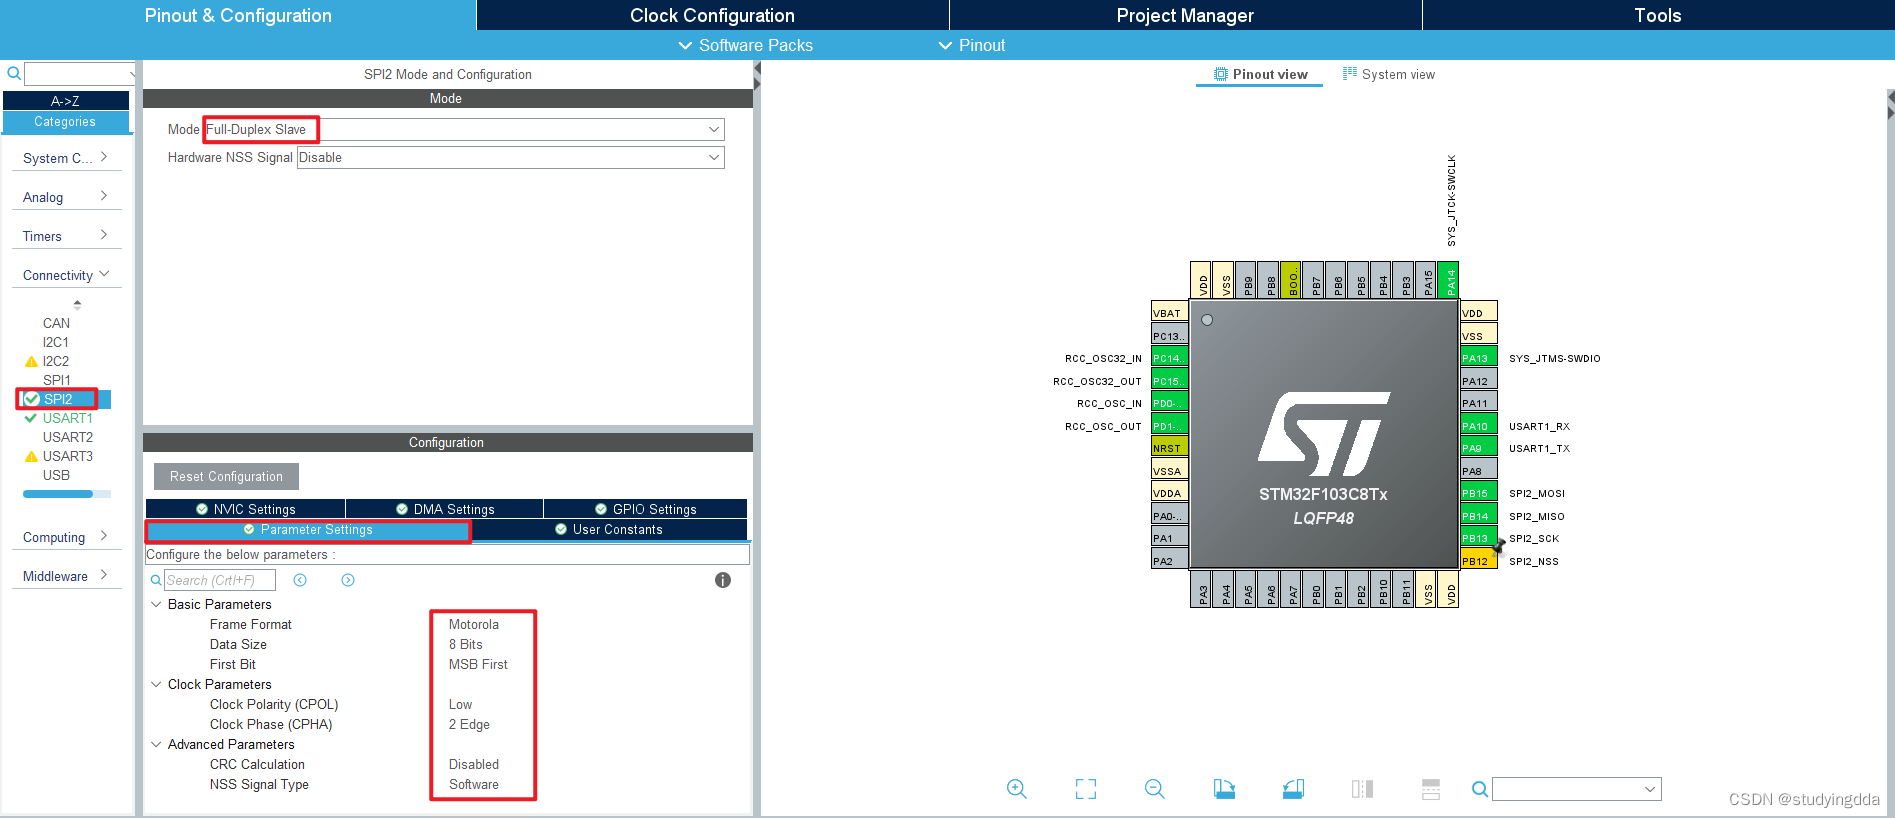Rotate the chip counter-clockwise
This screenshot has width=1895, height=818.
tap(1293, 788)
